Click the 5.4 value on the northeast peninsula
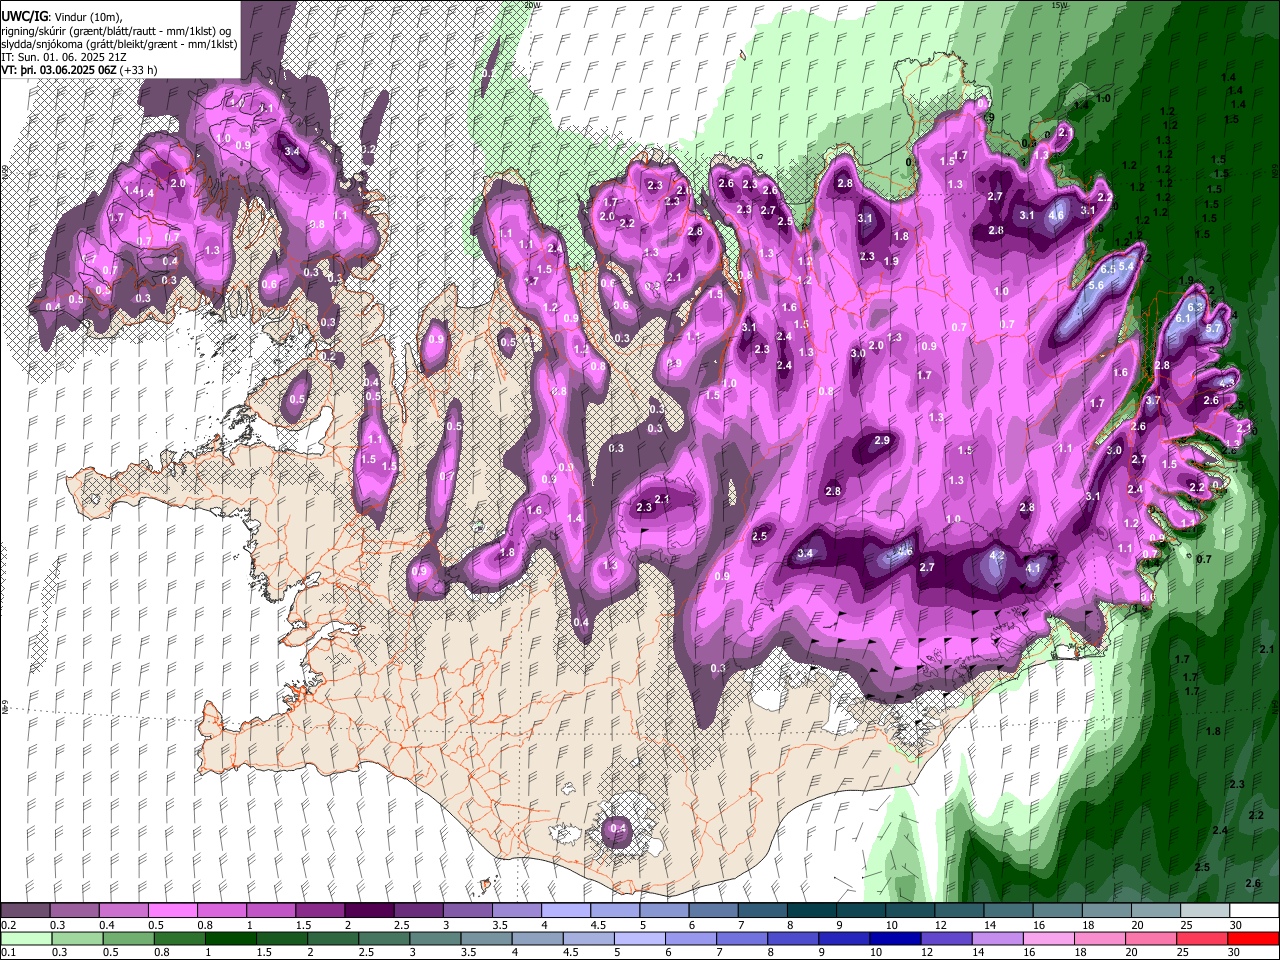The height and width of the screenshot is (960, 1280). tap(1126, 266)
